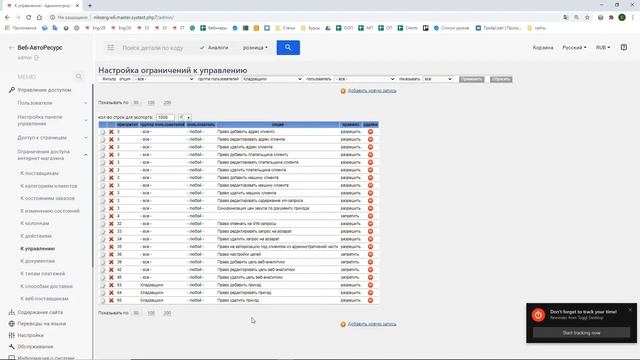Bookmark this page with the star icon
Screen dimensions: 640x360
587,17
